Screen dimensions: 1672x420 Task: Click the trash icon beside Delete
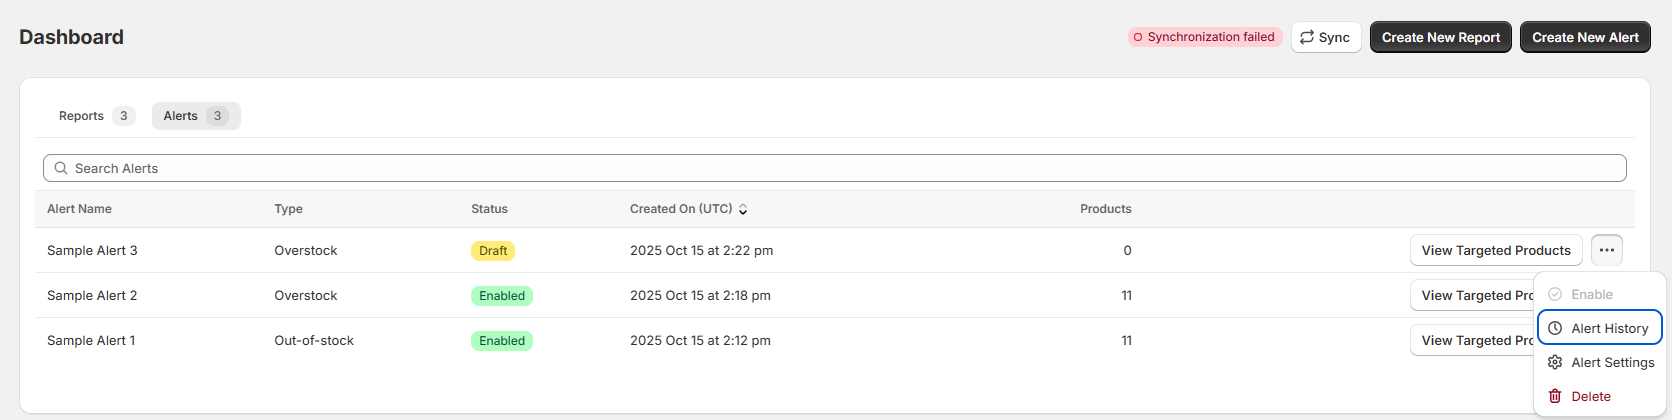1555,396
